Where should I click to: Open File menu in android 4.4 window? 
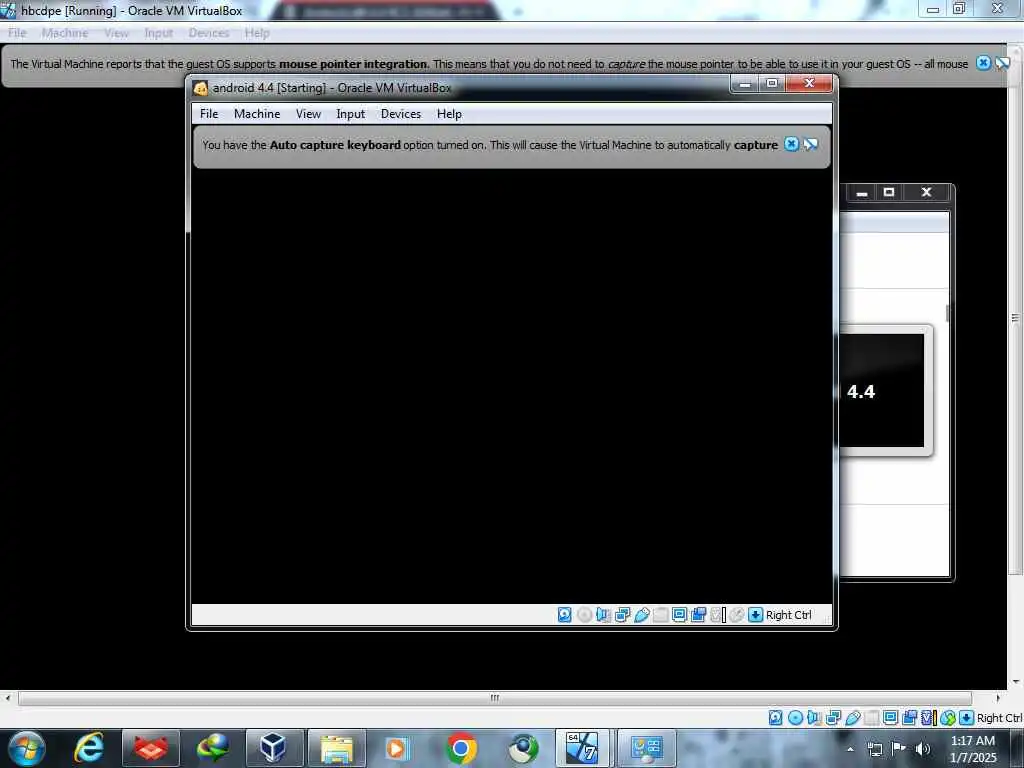click(209, 114)
